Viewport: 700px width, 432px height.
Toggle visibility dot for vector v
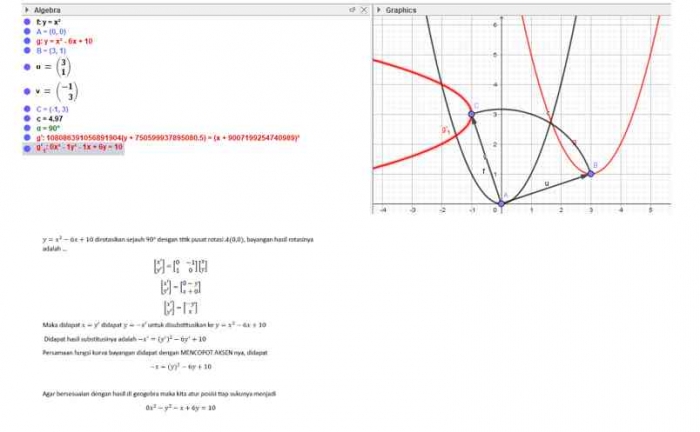tap(29, 92)
